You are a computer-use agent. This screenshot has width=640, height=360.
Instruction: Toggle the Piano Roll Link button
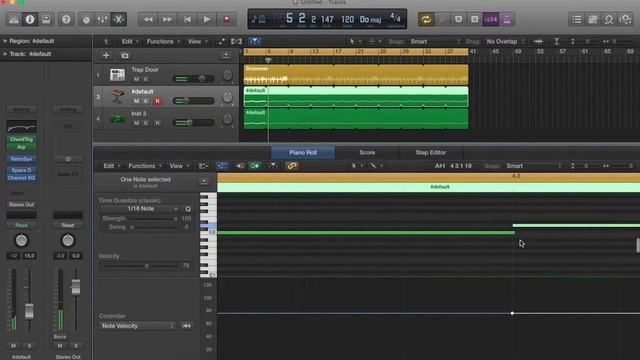pyautogui.click(x=291, y=166)
